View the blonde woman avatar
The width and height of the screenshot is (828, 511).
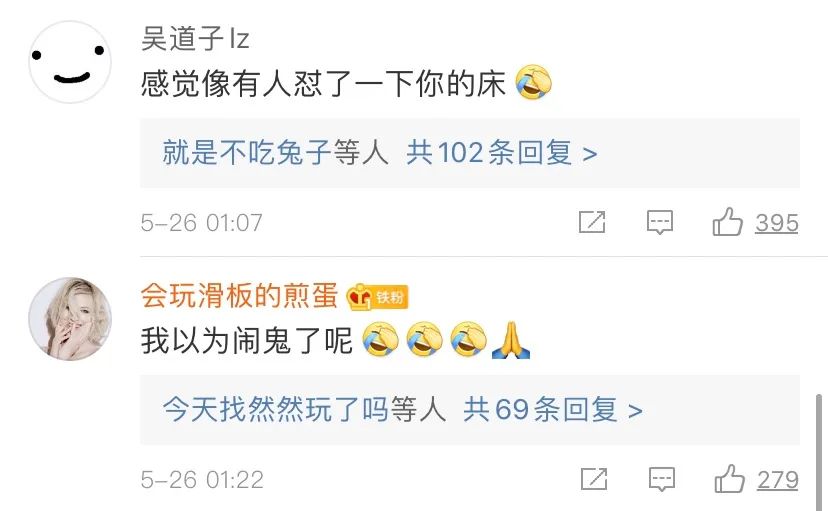[x=70, y=319]
